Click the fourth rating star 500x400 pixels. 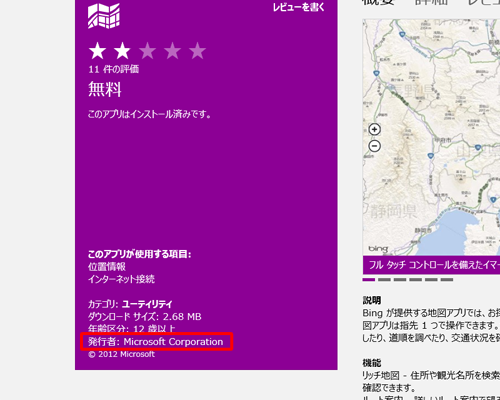pos(173,51)
